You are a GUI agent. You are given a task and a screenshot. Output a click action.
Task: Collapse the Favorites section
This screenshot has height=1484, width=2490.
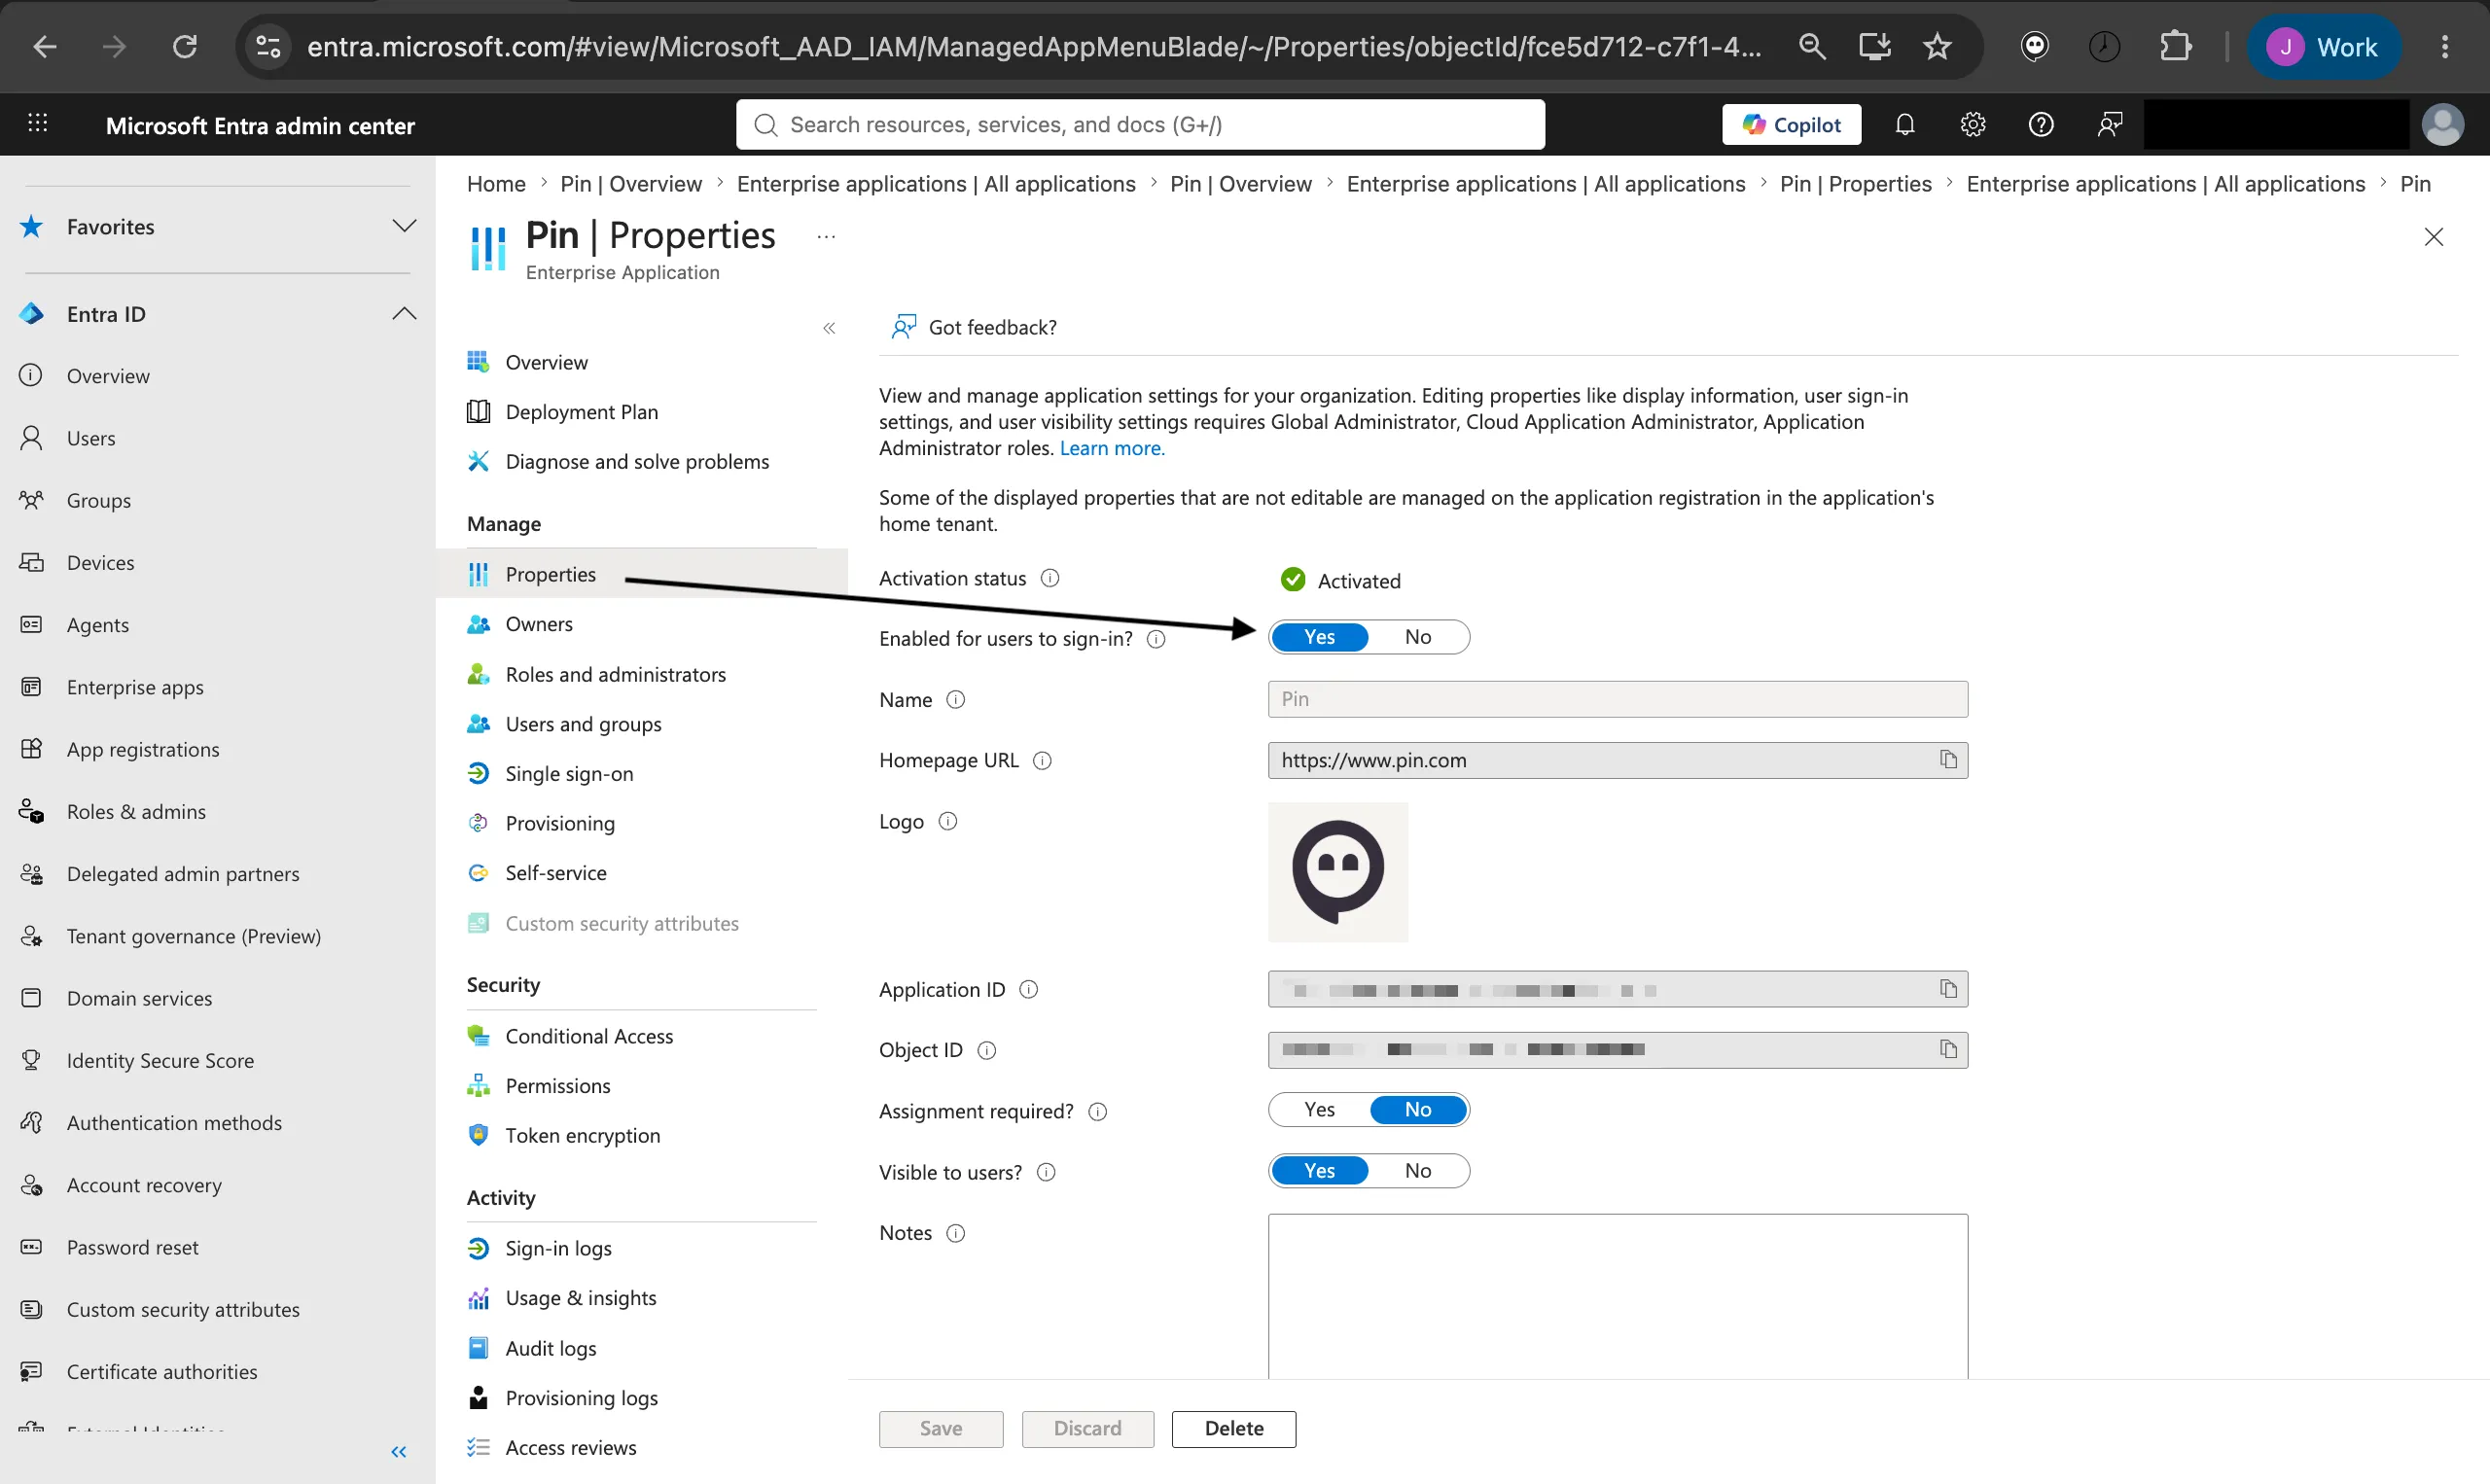coord(404,226)
